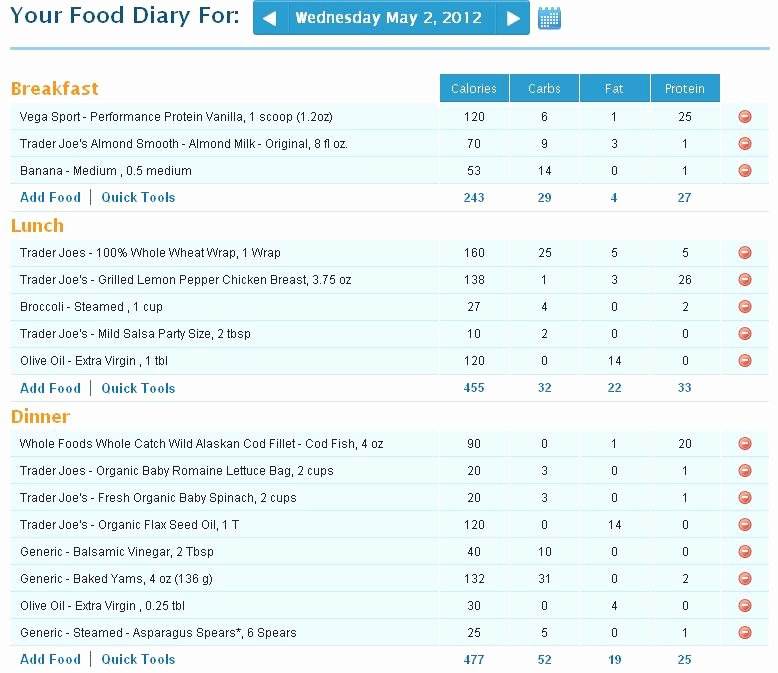Image resolution: width=778 pixels, height=673 pixels.
Task: Click the Lunch section heading
Action: [x=37, y=226]
